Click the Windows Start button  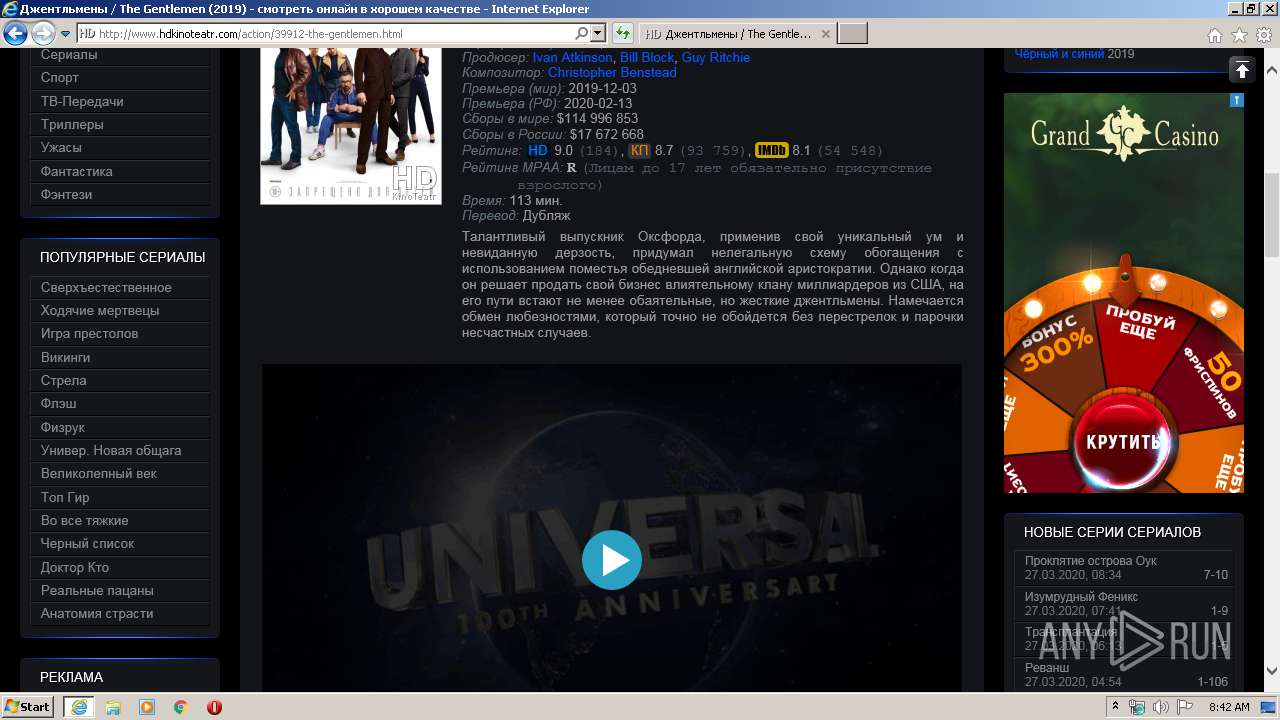coord(27,706)
